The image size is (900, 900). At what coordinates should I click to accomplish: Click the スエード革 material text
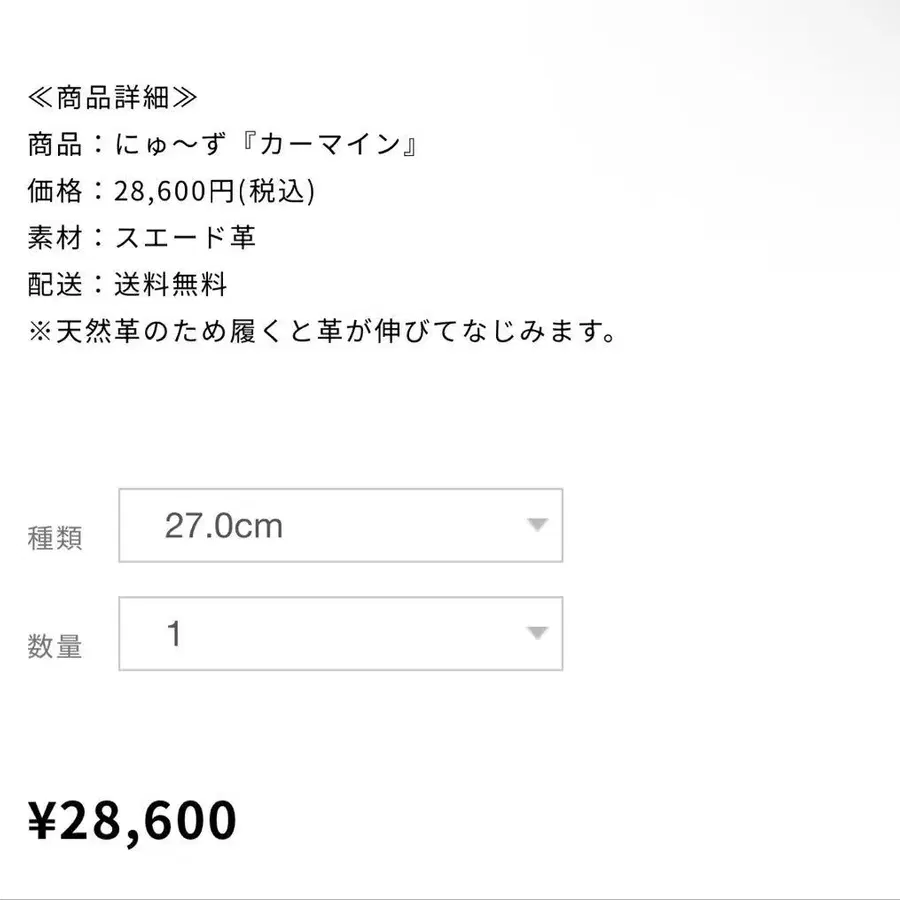[x=185, y=238]
